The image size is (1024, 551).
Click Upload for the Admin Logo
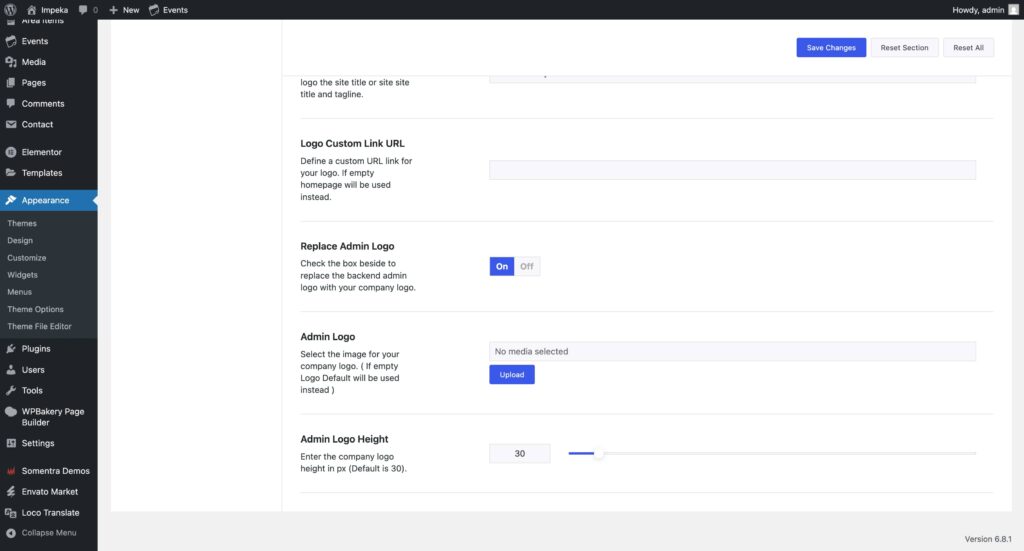(x=512, y=375)
